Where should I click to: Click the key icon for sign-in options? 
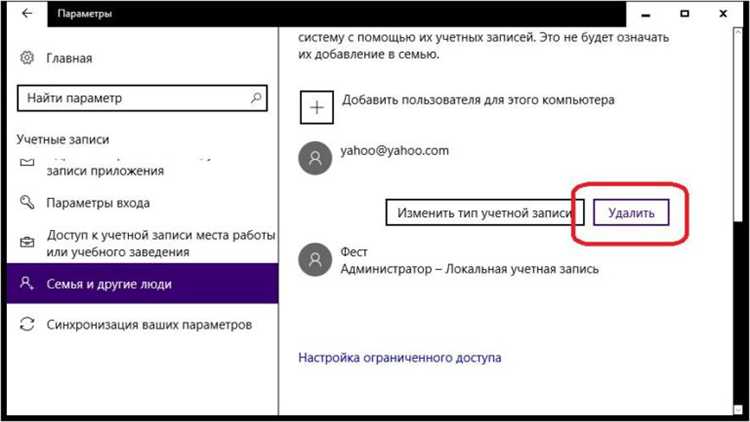coord(27,202)
